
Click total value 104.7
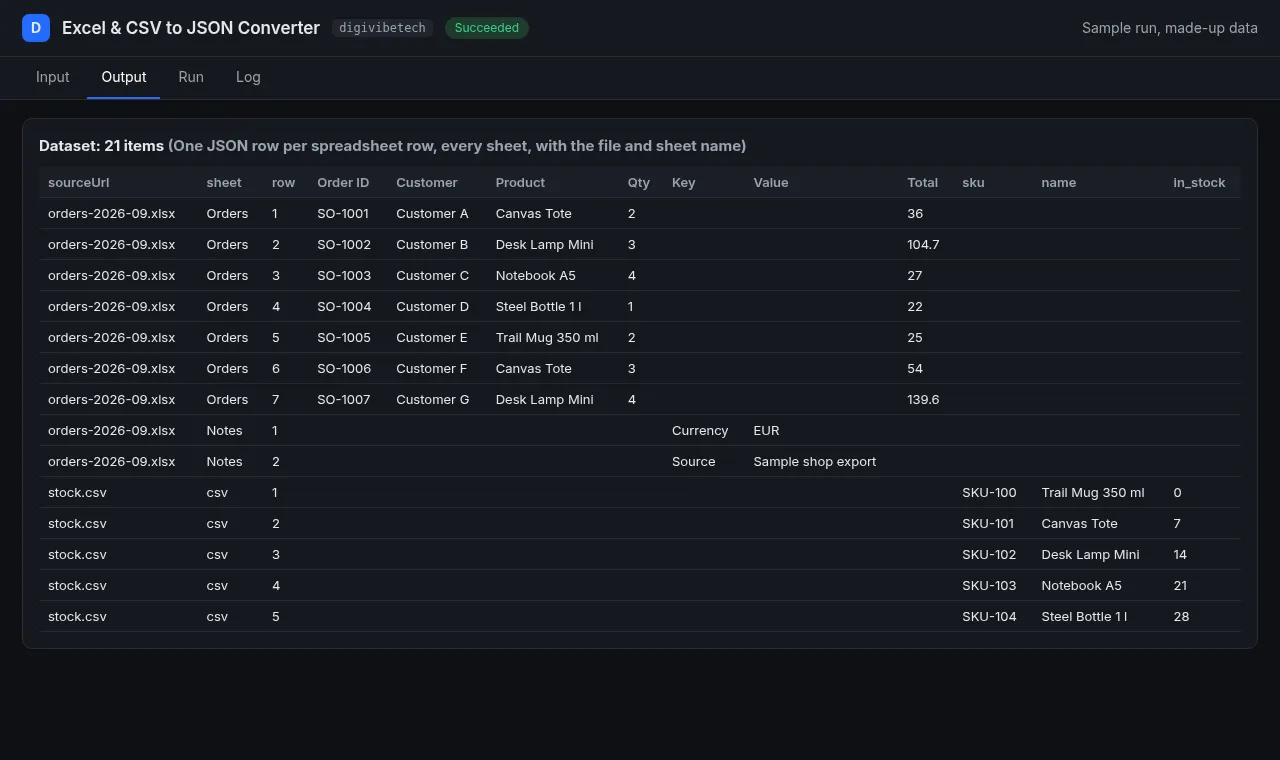point(923,244)
